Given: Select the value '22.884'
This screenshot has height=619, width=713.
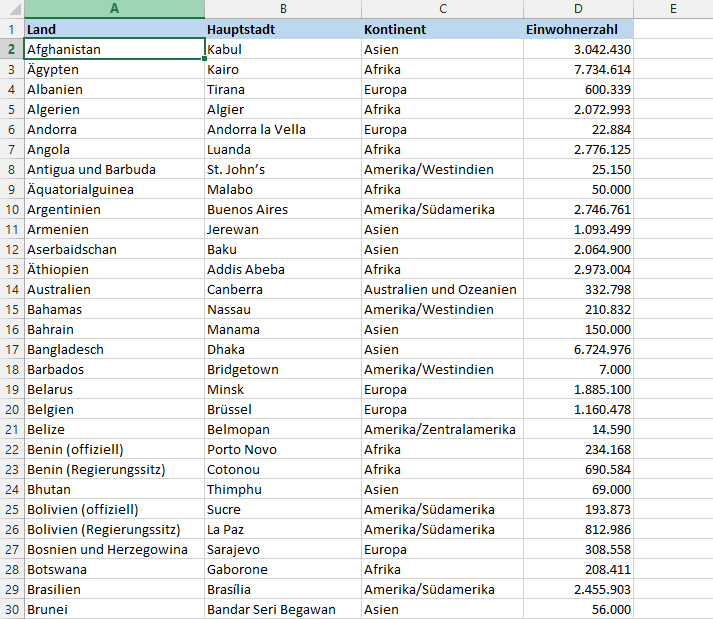Looking at the screenshot, I should click(x=578, y=129).
